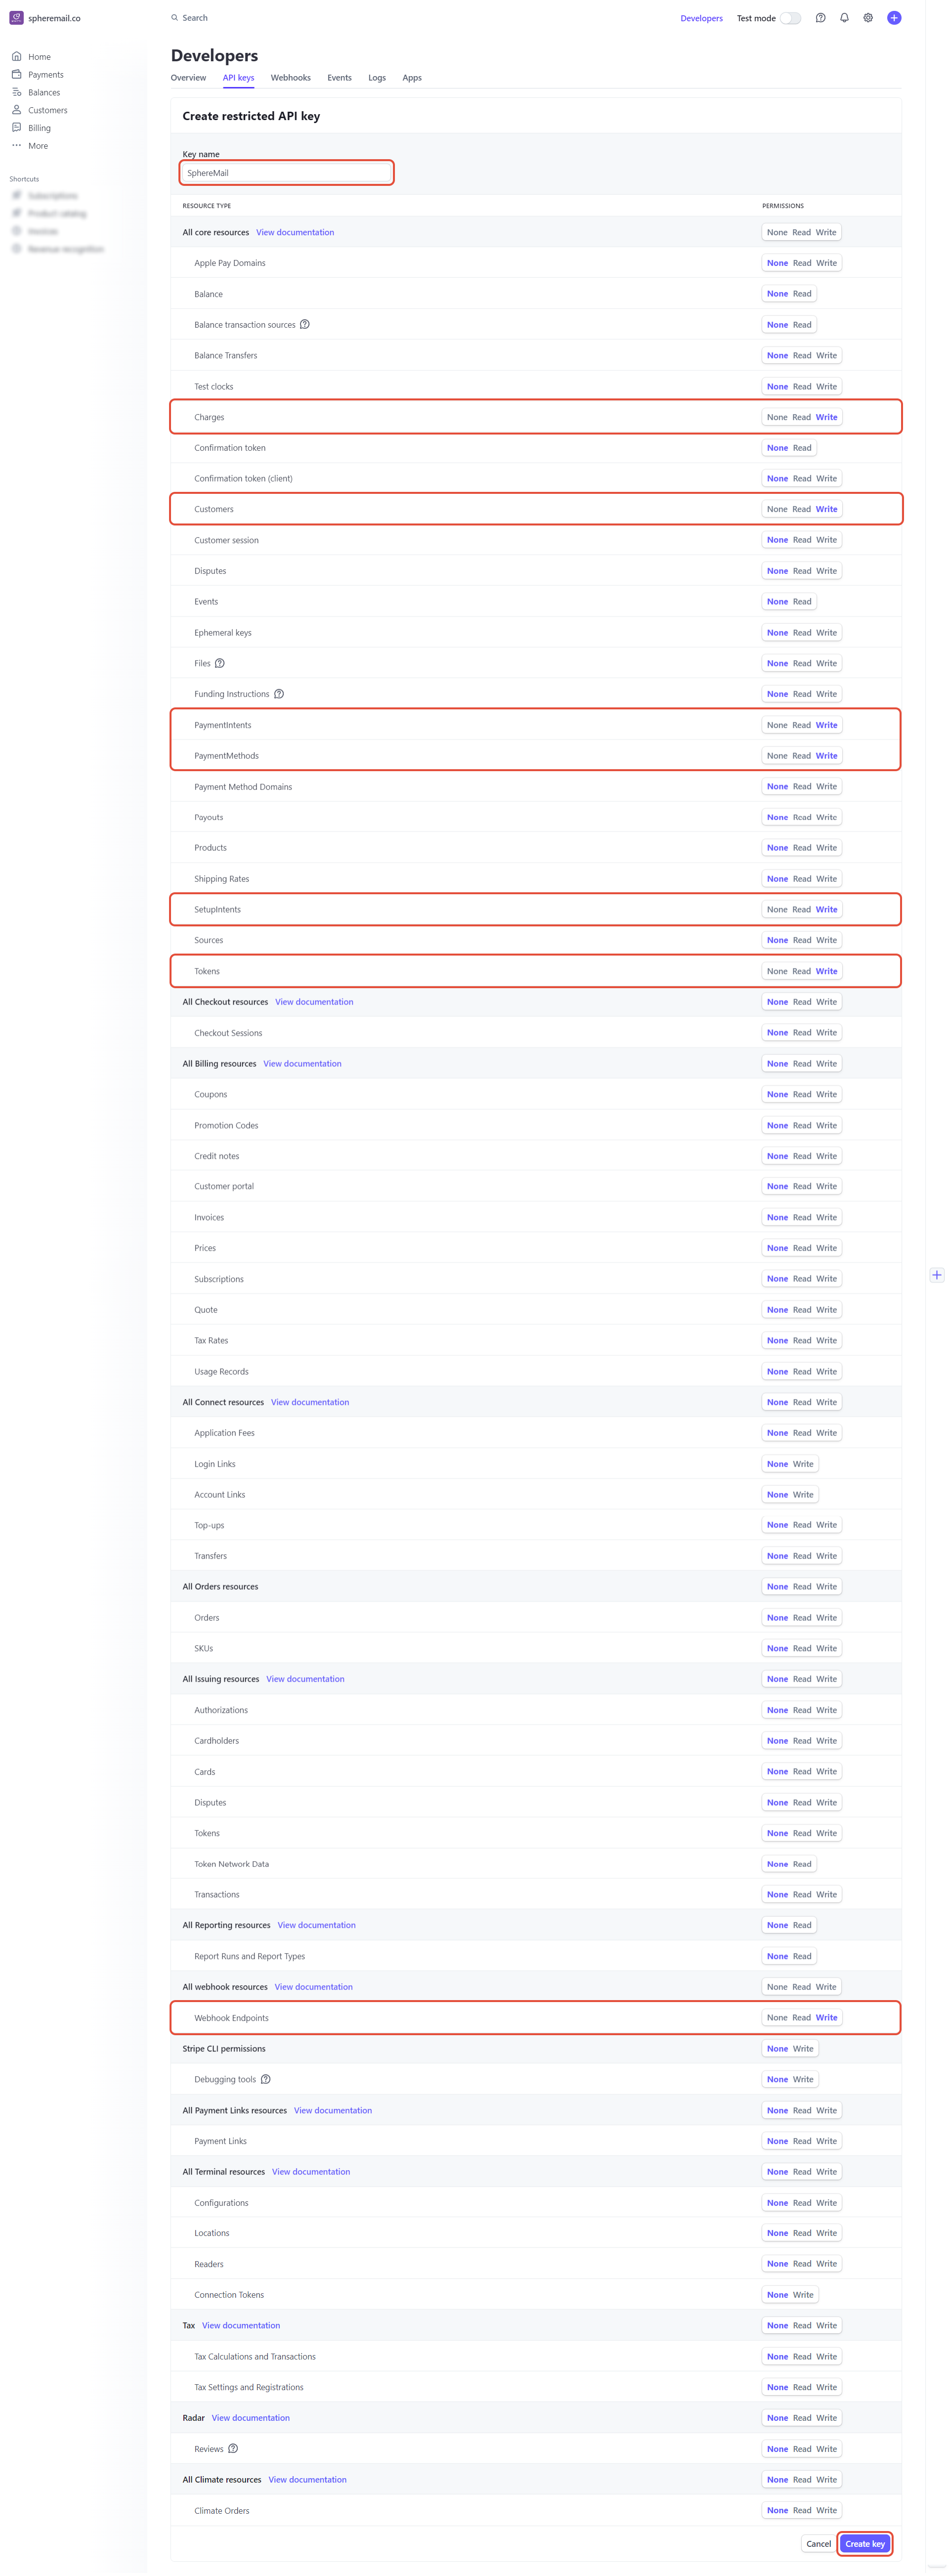Viewport: 949px width, 2576px height.
Task: Set Apple Pay Domains permission to Write
Action: click(x=826, y=263)
